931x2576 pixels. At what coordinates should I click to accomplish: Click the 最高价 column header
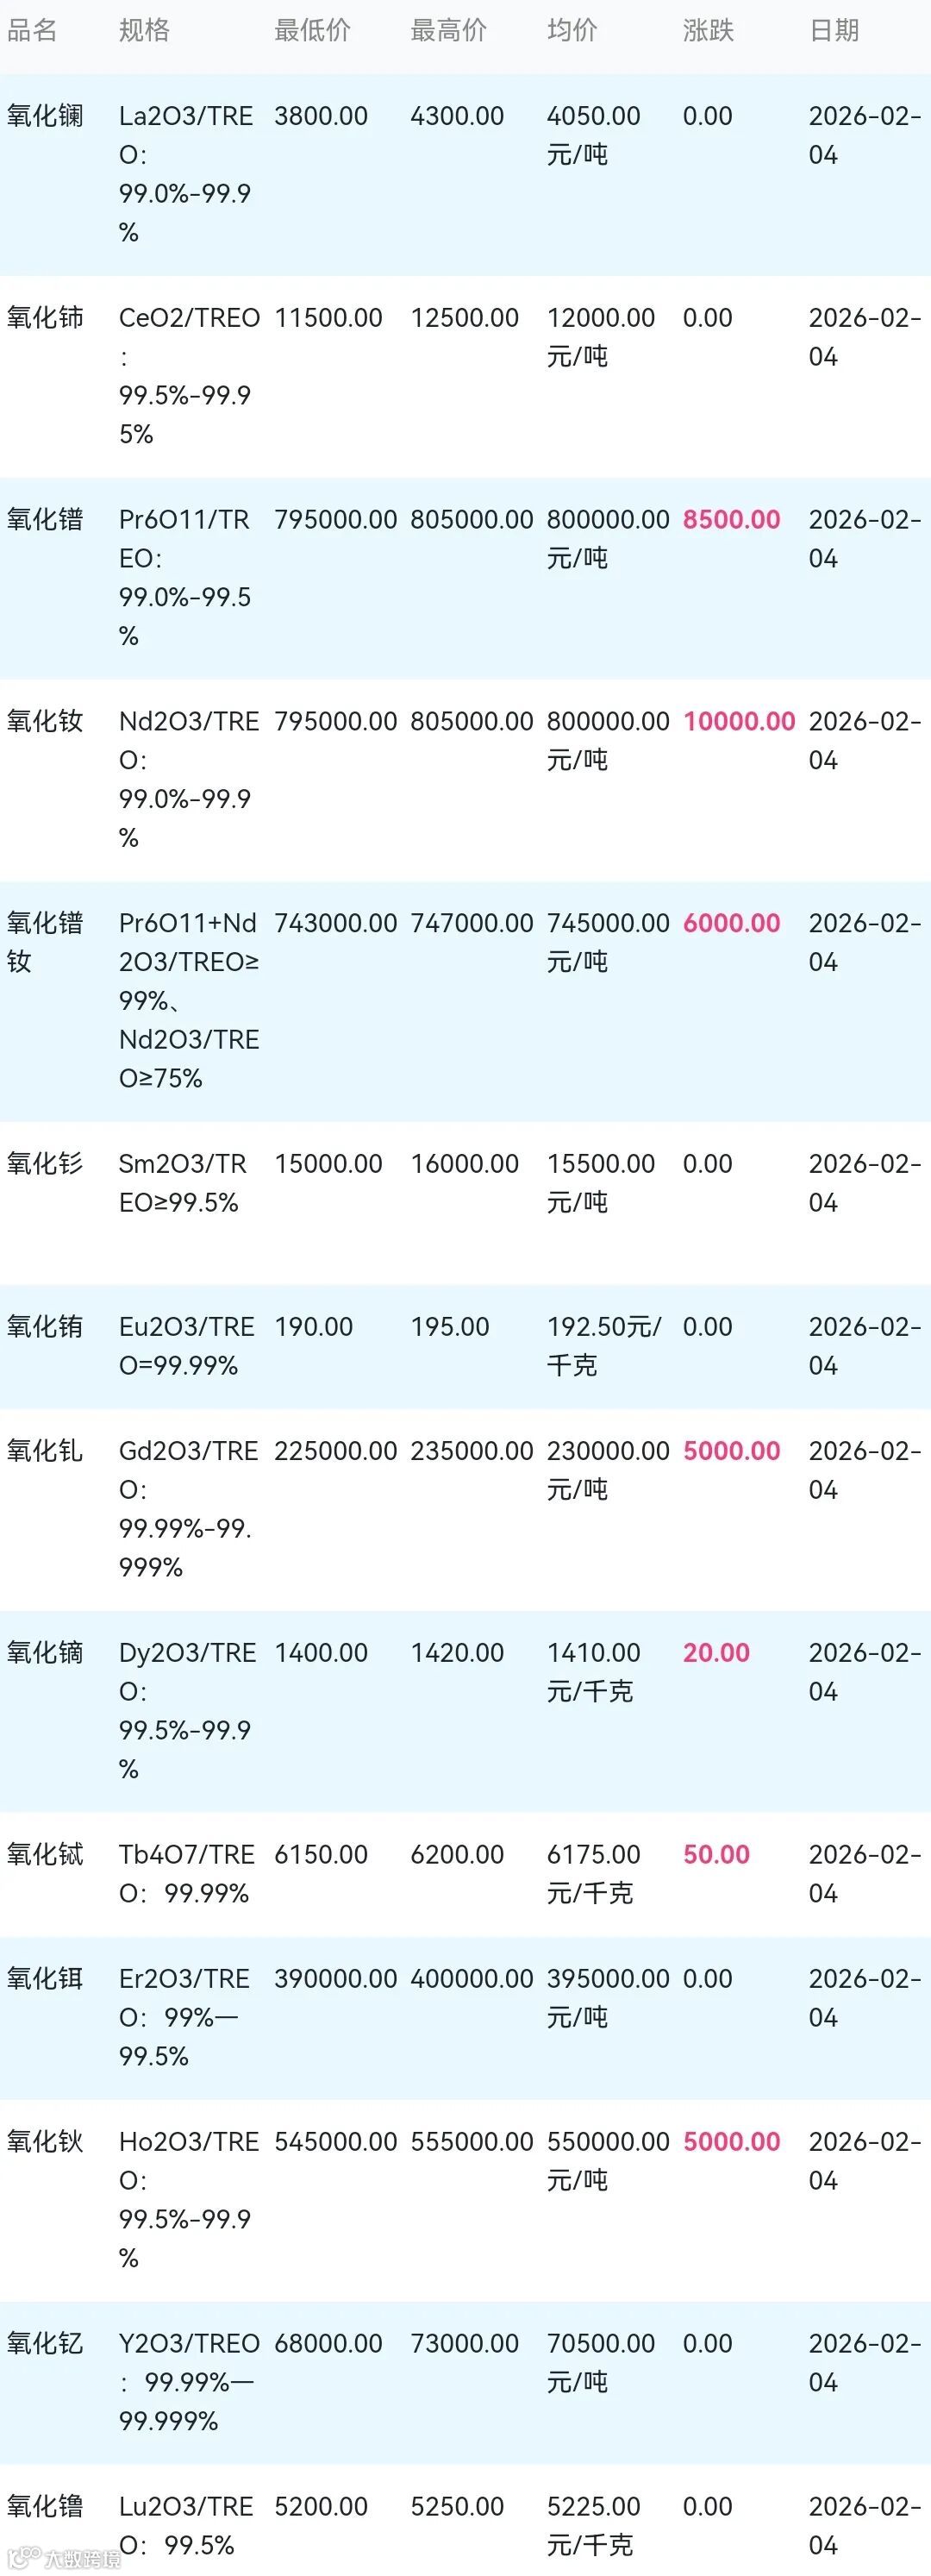[449, 30]
